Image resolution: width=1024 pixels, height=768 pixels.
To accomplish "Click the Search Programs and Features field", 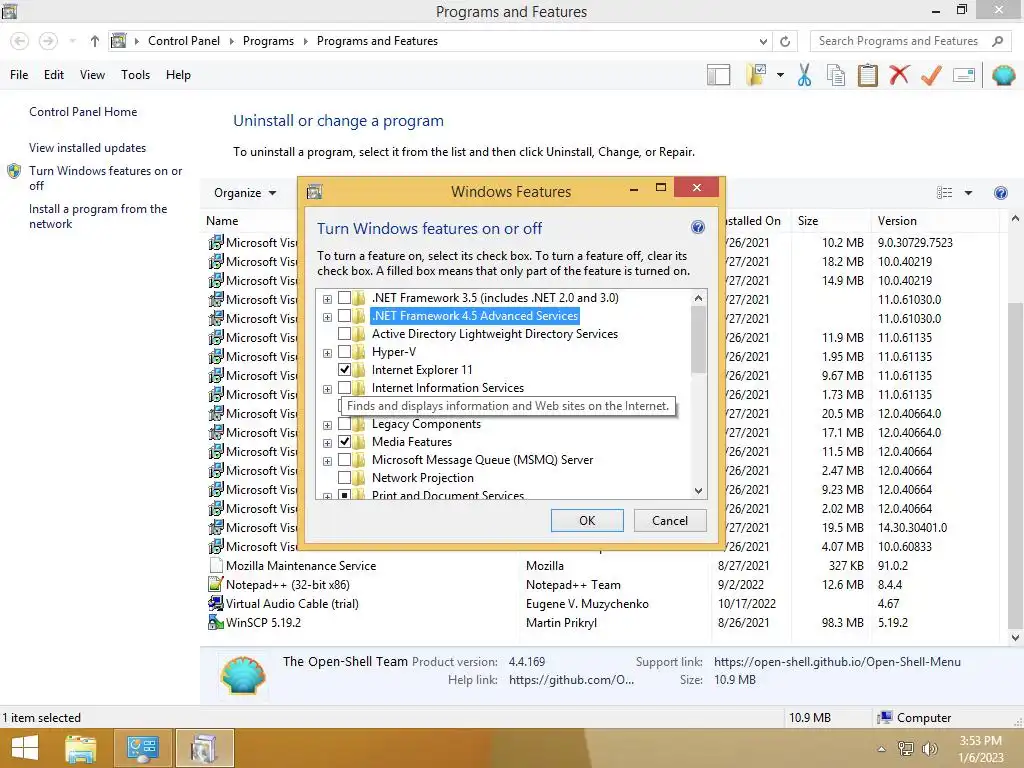I will (899, 41).
